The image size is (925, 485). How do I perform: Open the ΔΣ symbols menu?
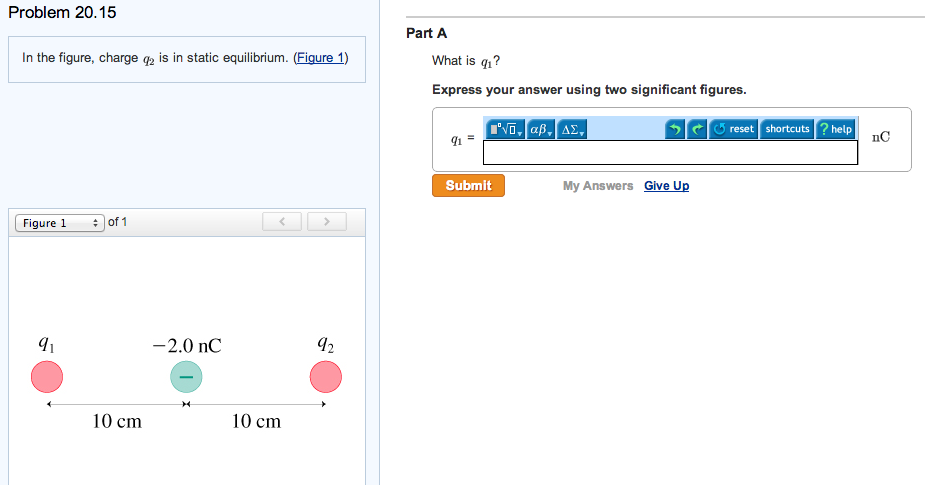pyautogui.click(x=573, y=129)
